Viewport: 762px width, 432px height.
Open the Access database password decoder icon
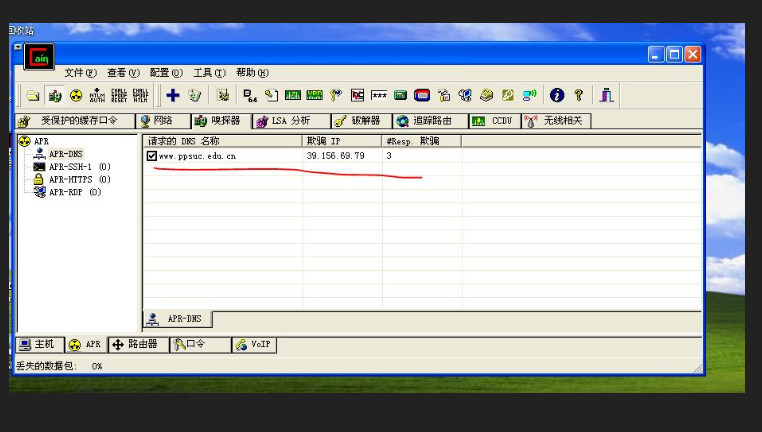[x=271, y=95]
